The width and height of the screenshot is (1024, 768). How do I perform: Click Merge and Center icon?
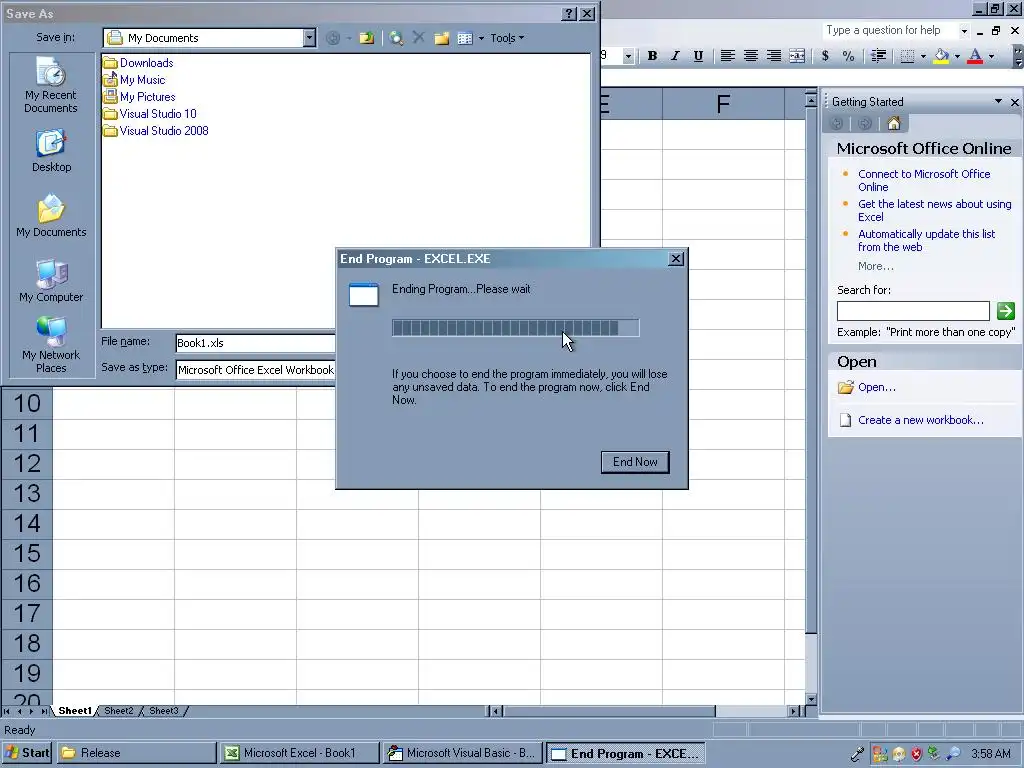797,56
